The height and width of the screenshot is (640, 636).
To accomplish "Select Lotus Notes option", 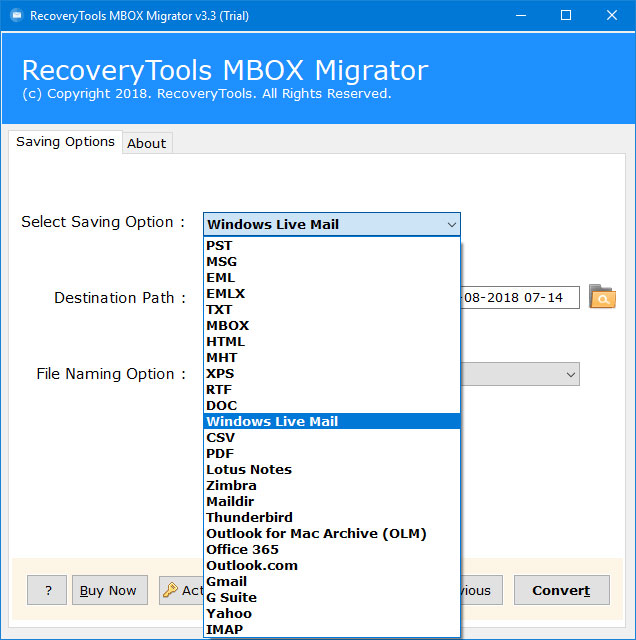I will 332,469.
